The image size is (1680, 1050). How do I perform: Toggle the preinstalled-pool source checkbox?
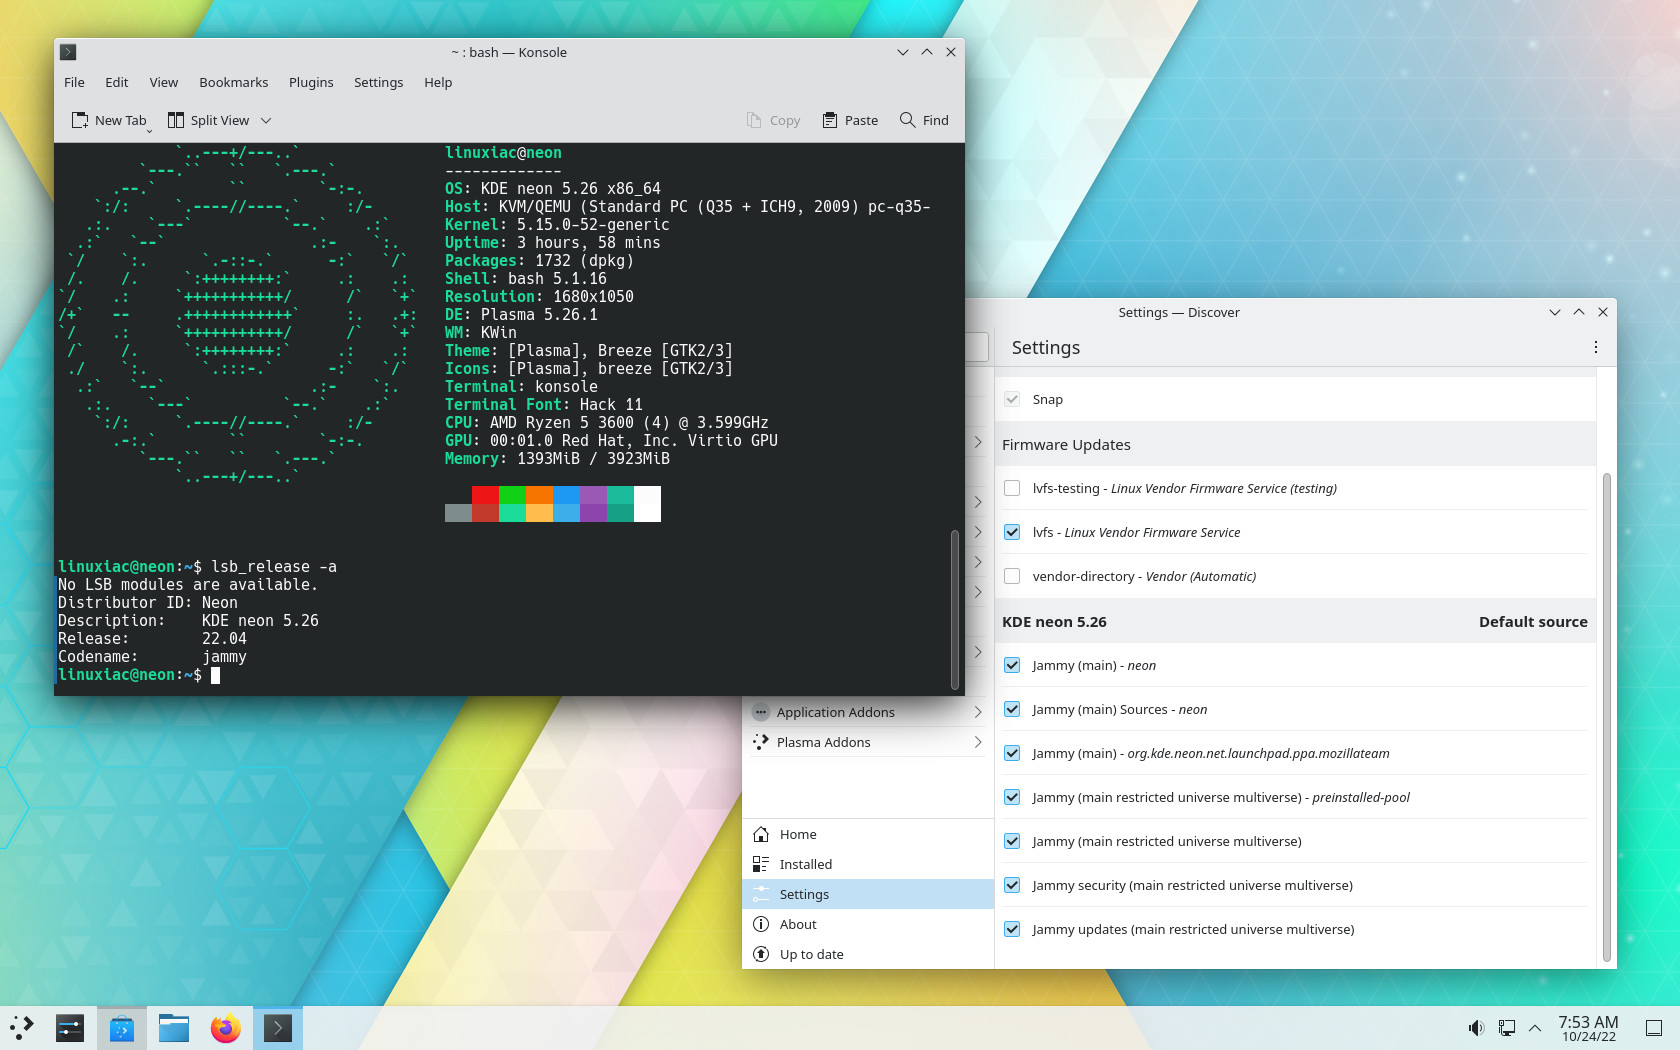click(x=1012, y=797)
